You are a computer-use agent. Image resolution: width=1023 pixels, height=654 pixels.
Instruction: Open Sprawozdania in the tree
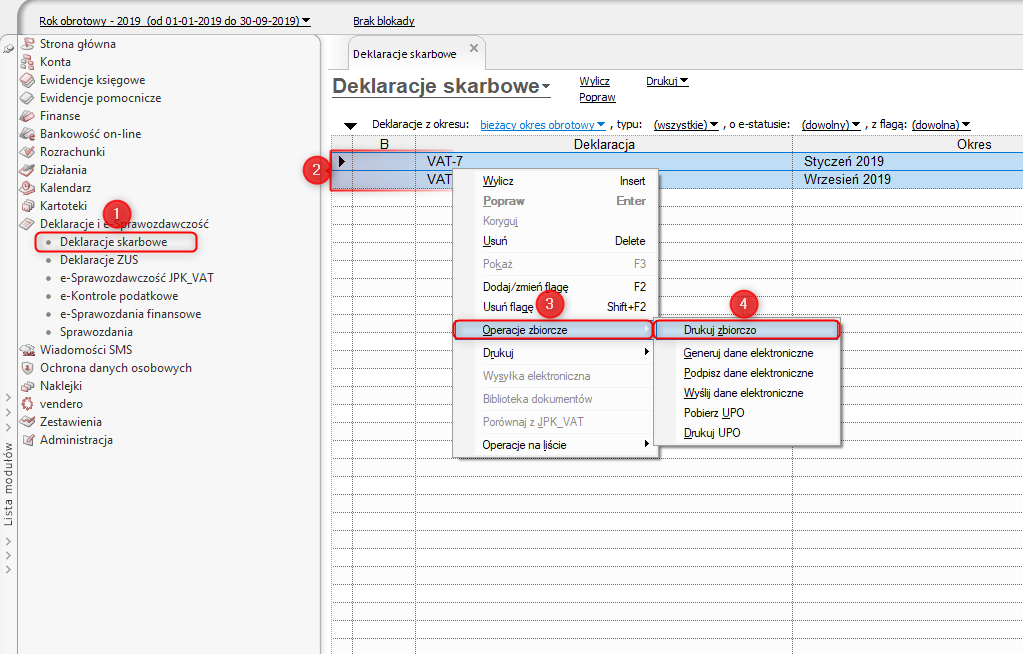pos(97,332)
